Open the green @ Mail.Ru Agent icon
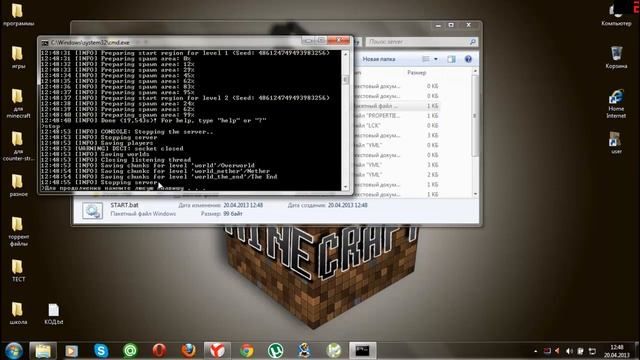Screen dimensions: 640x360 (x=130, y=351)
